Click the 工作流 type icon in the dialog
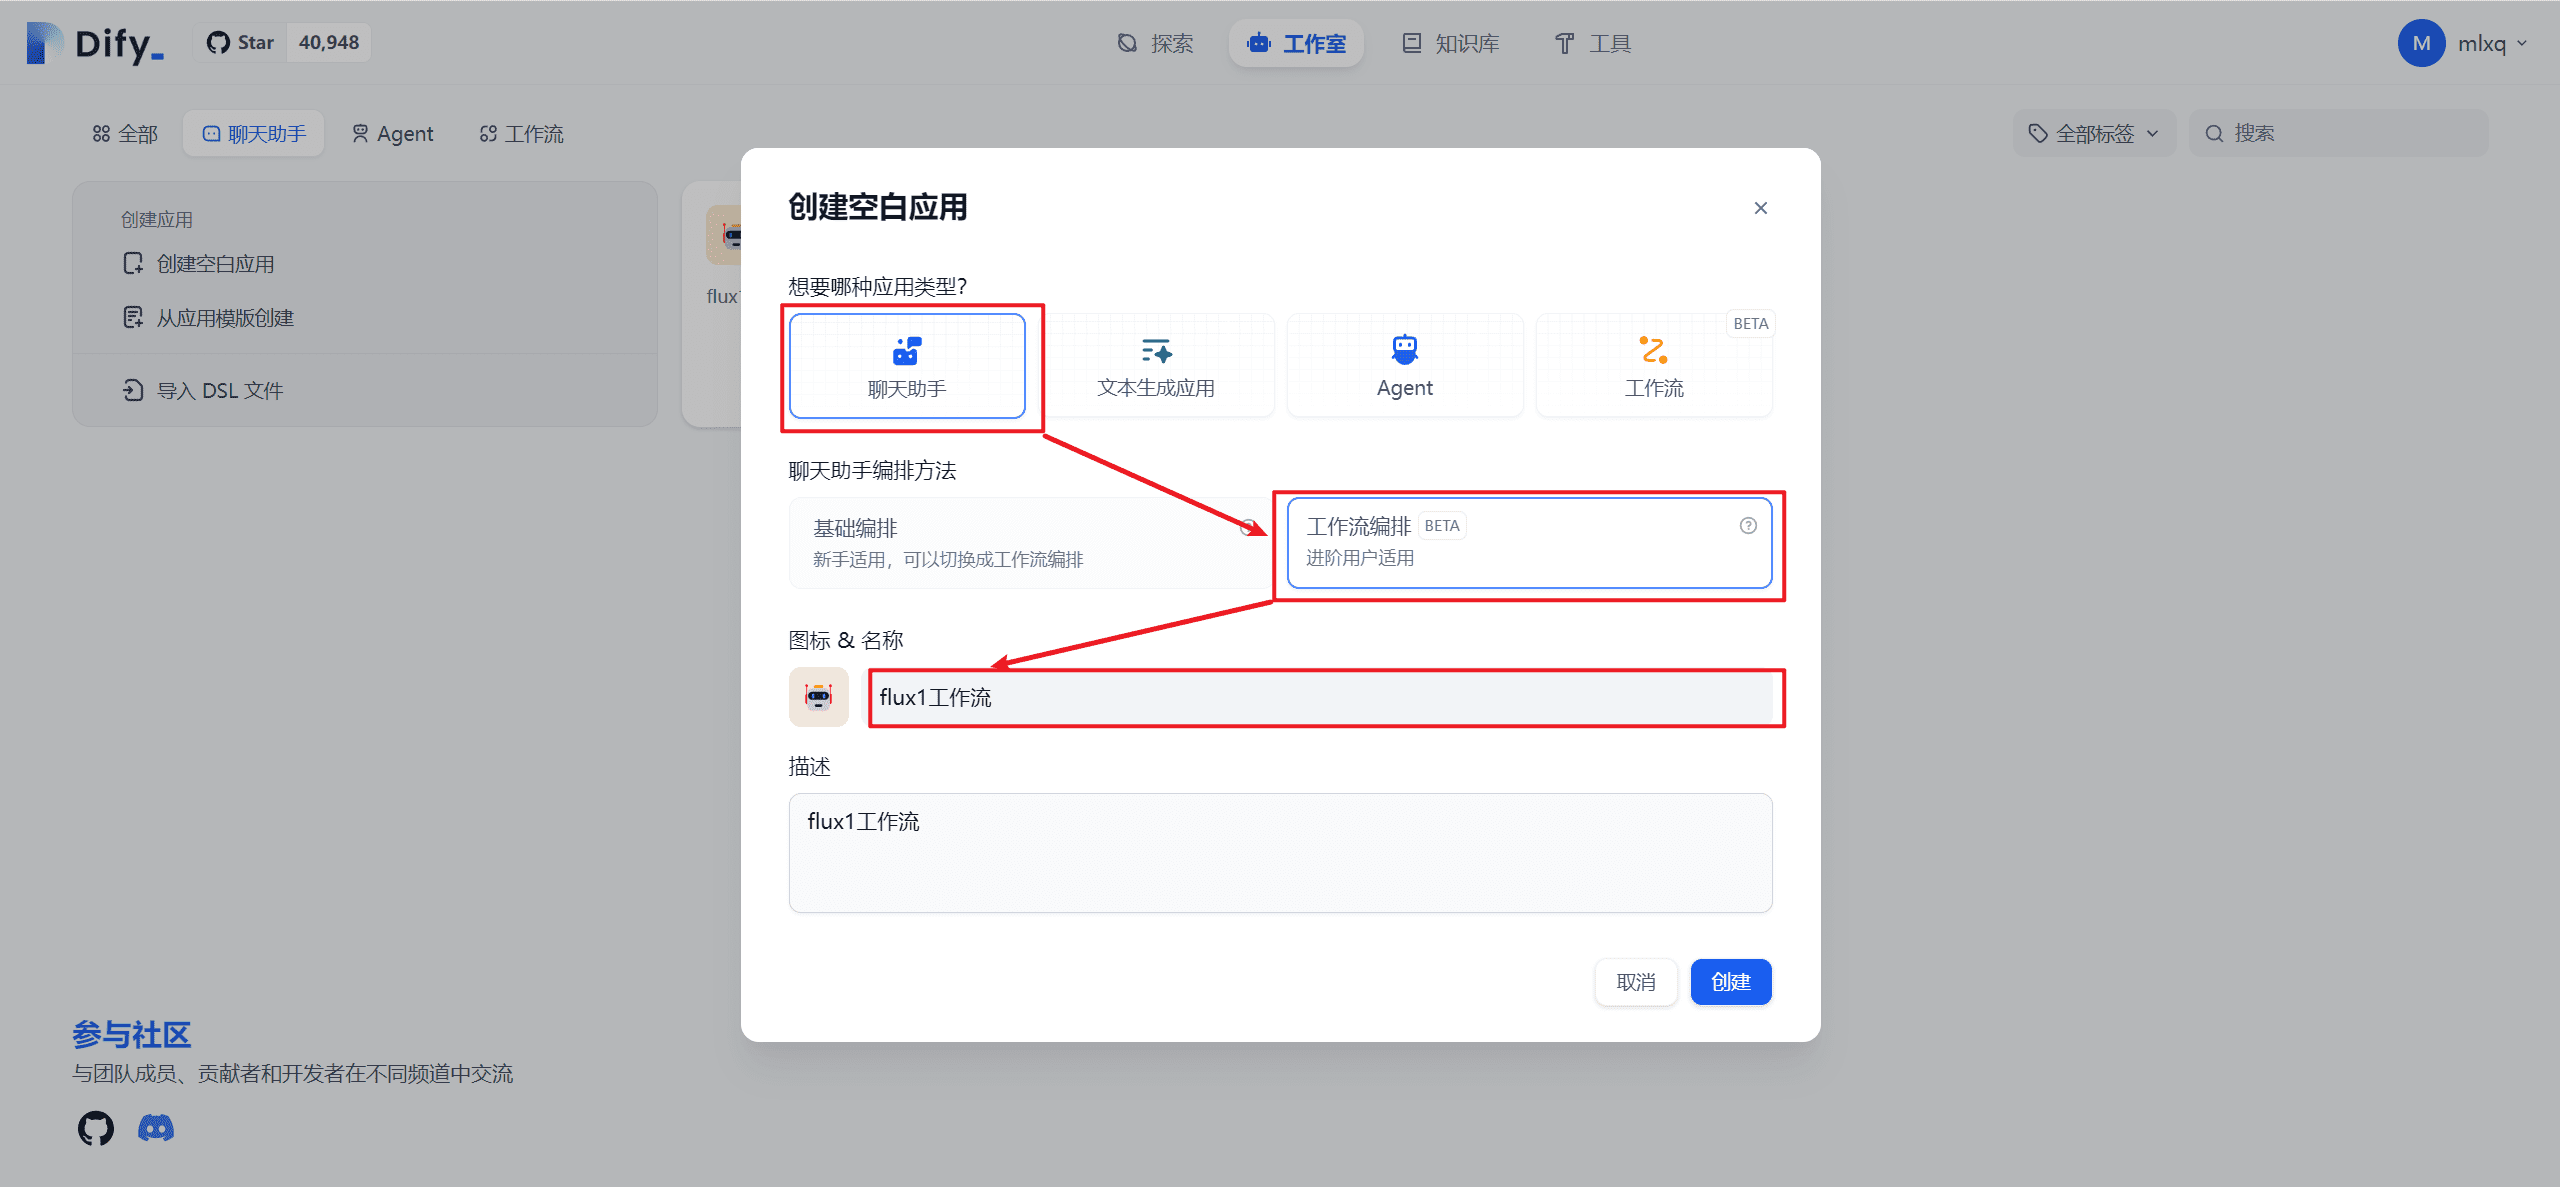The width and height of the screenshot is (2560, 1187). pyautogui.click(x=1654, y=350)
